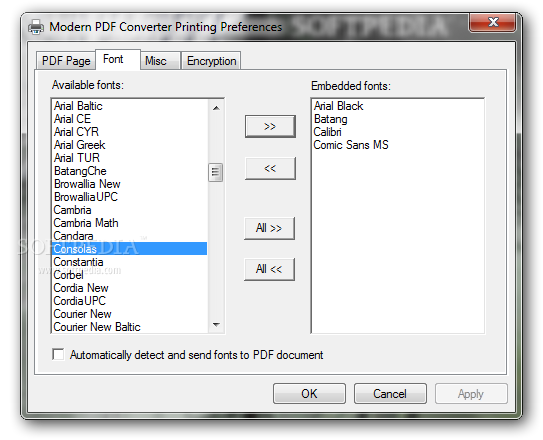Viewport: 543px width, 440px height.
Task: Click the All << button
Action: (x=269, y=269)
